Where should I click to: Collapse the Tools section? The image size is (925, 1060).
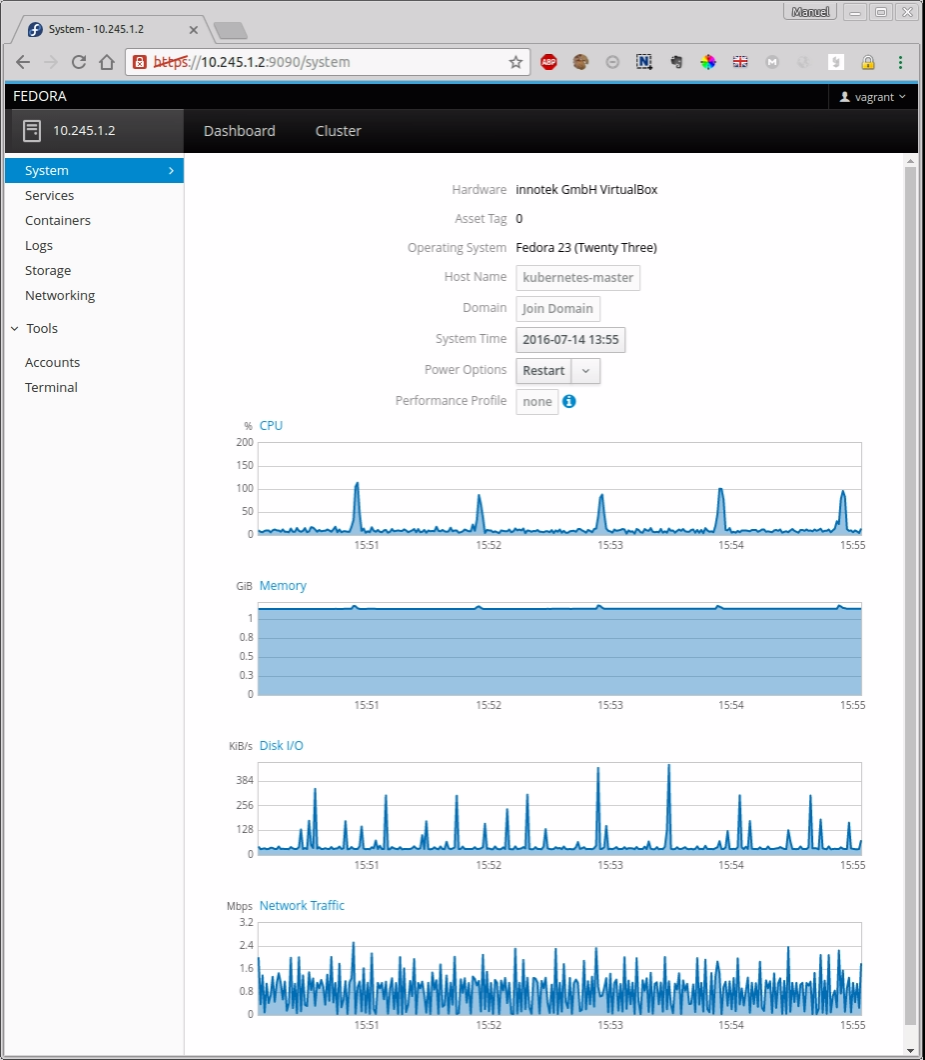point(34,329)
